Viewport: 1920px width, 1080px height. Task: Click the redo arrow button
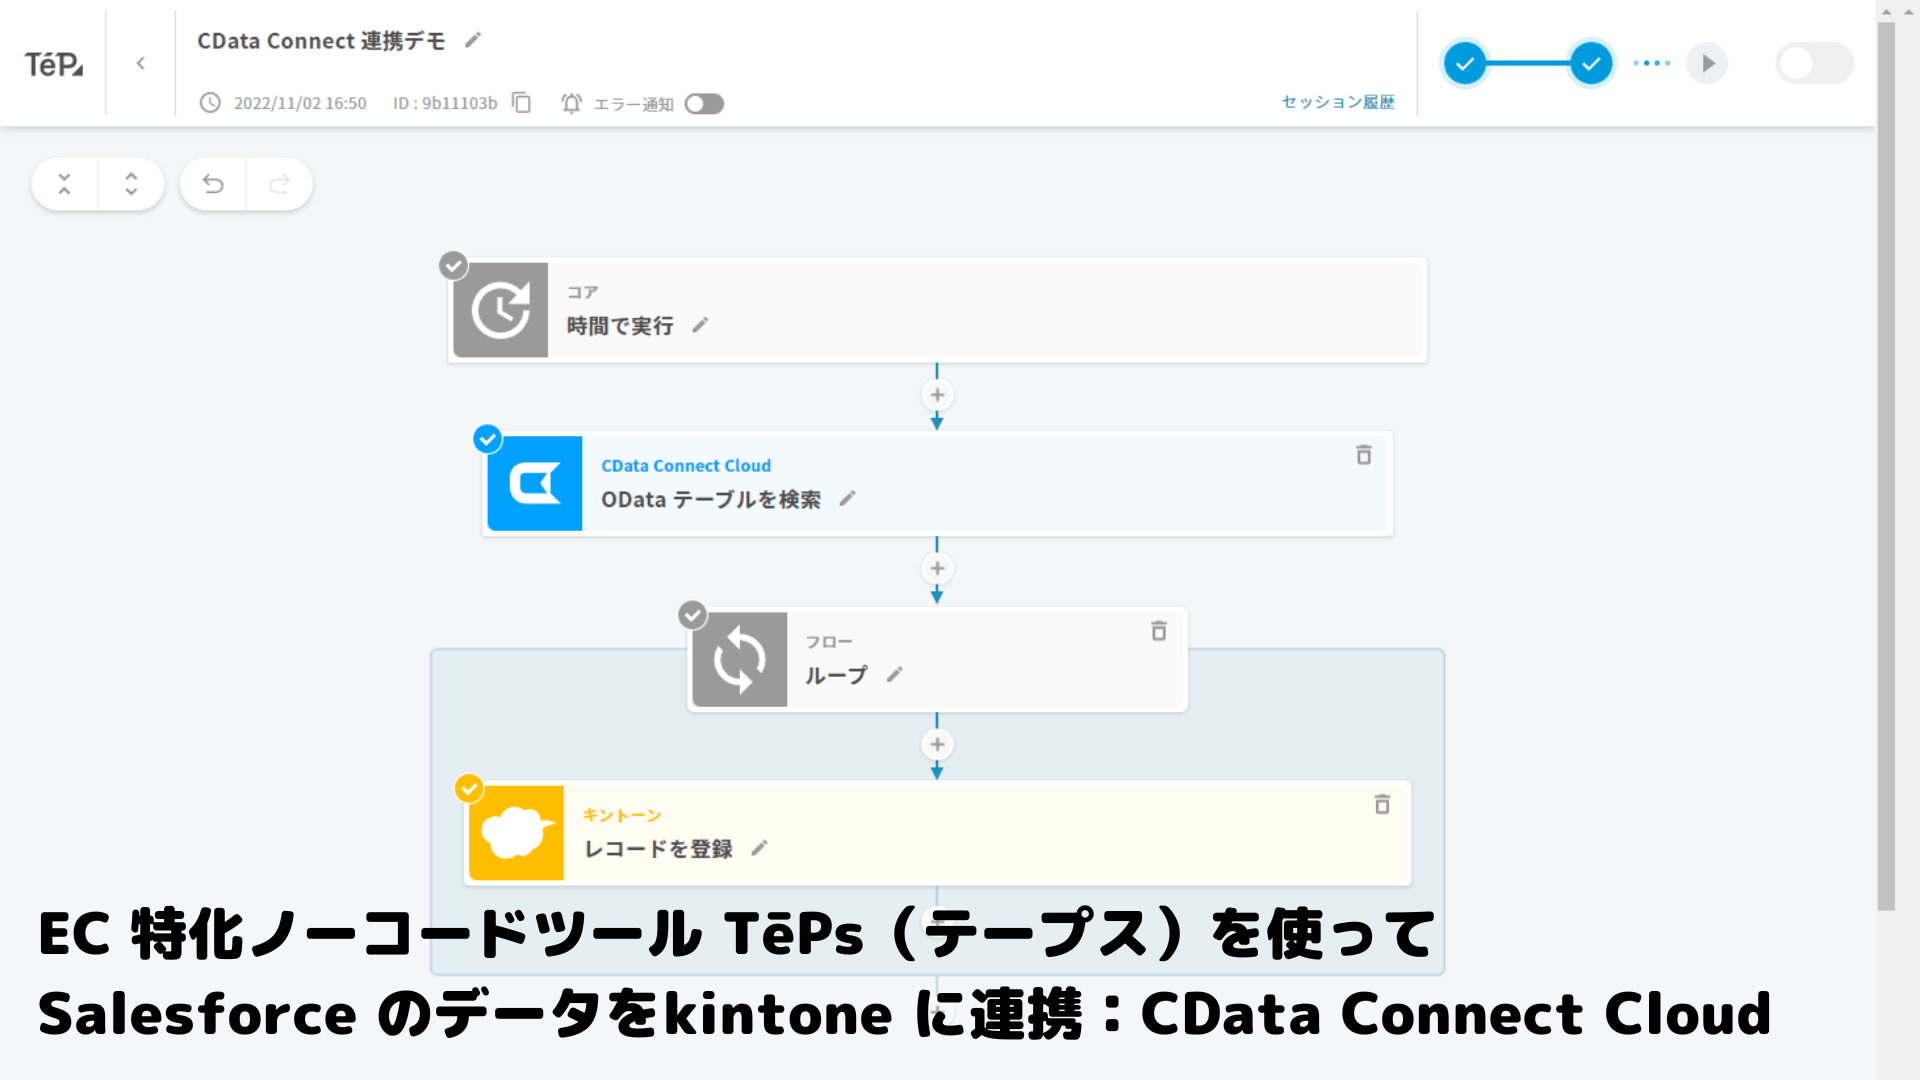(x=280, y=184)
